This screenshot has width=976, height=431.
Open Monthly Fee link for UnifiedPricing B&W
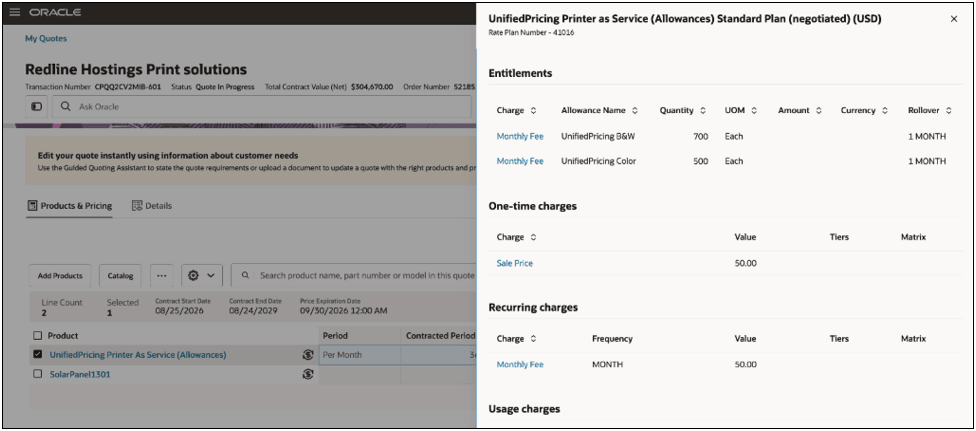(x=520, y=136)
